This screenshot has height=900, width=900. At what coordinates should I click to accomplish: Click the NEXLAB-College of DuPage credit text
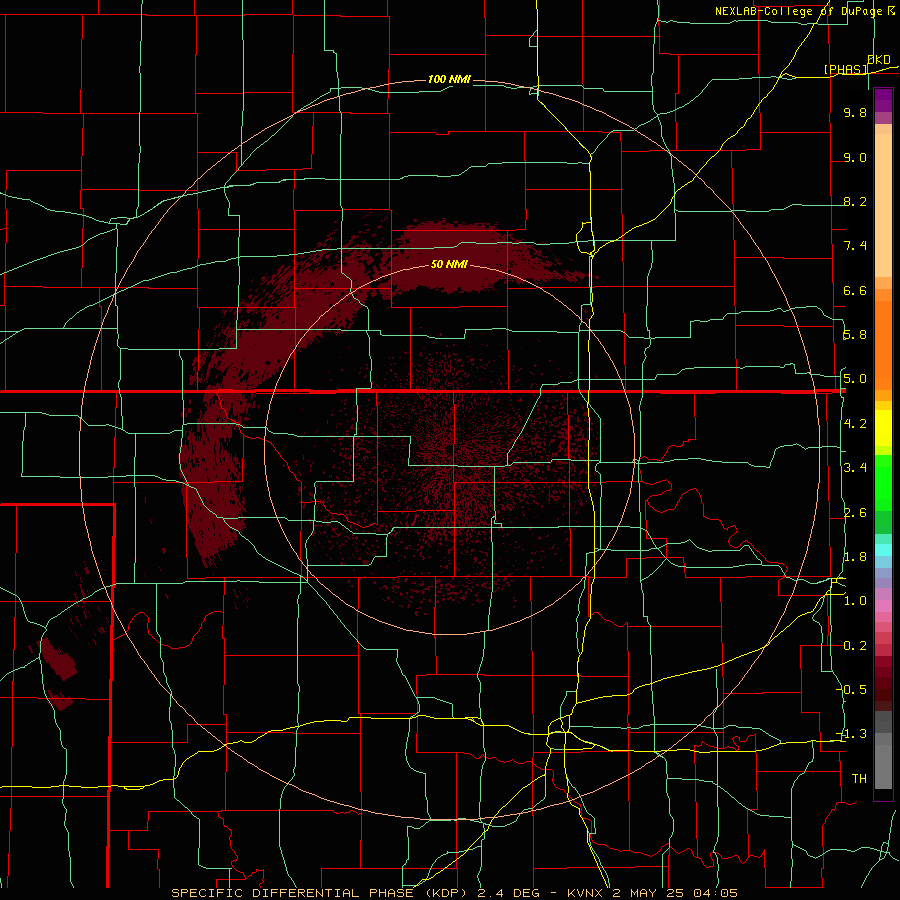click(804, 11)
